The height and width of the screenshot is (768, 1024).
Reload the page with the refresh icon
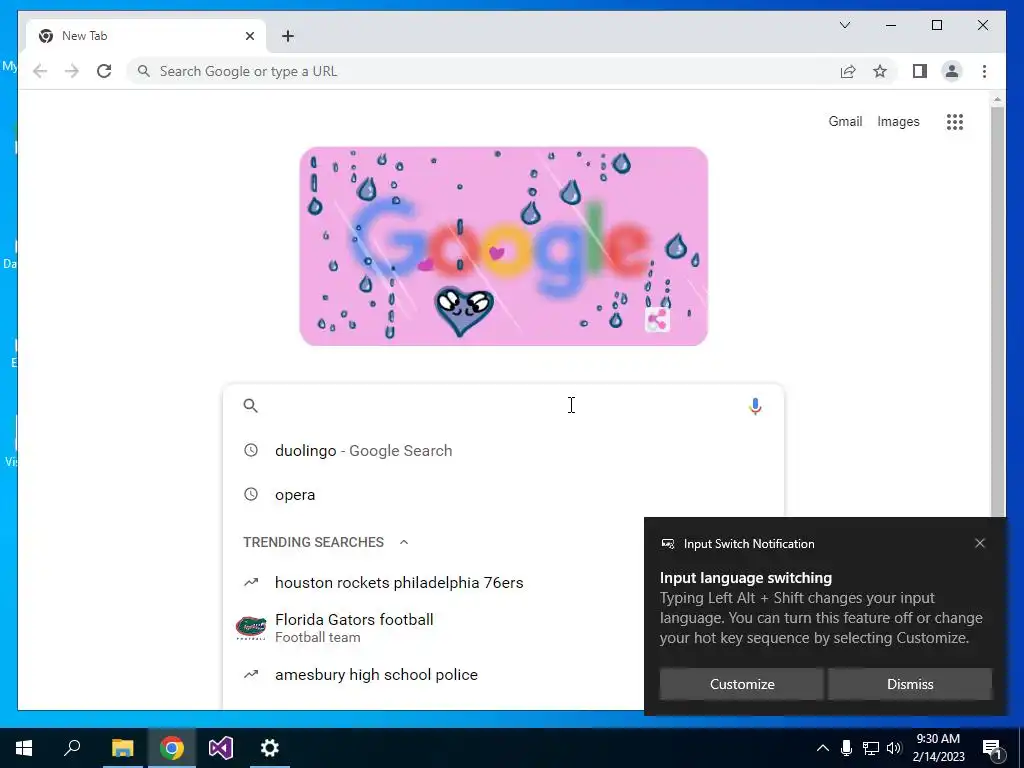(x=104, y=71)
